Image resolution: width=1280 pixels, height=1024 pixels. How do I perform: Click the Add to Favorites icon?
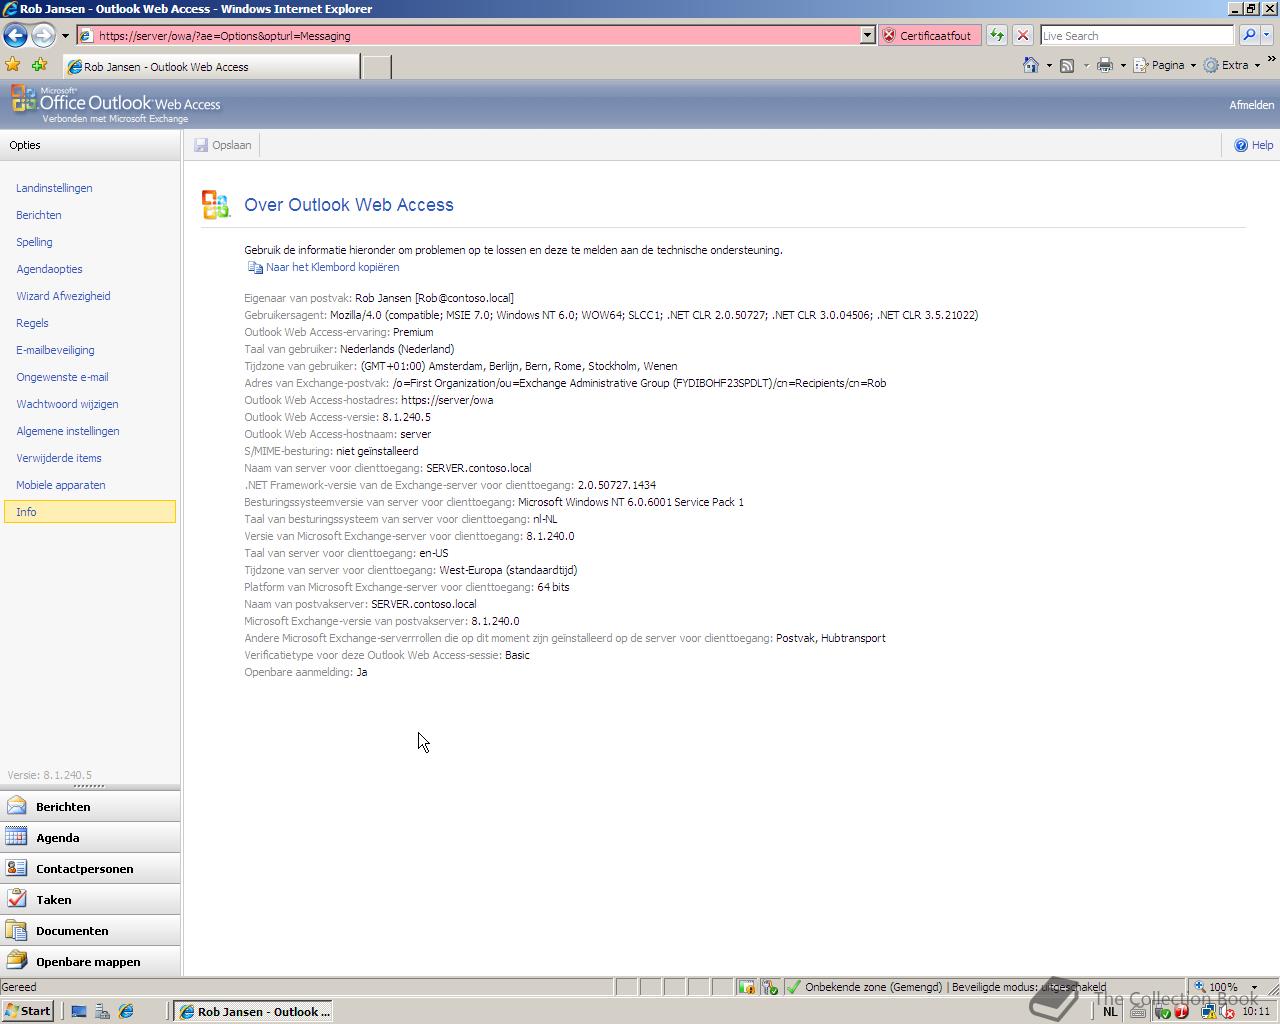(x=40, y=65)
